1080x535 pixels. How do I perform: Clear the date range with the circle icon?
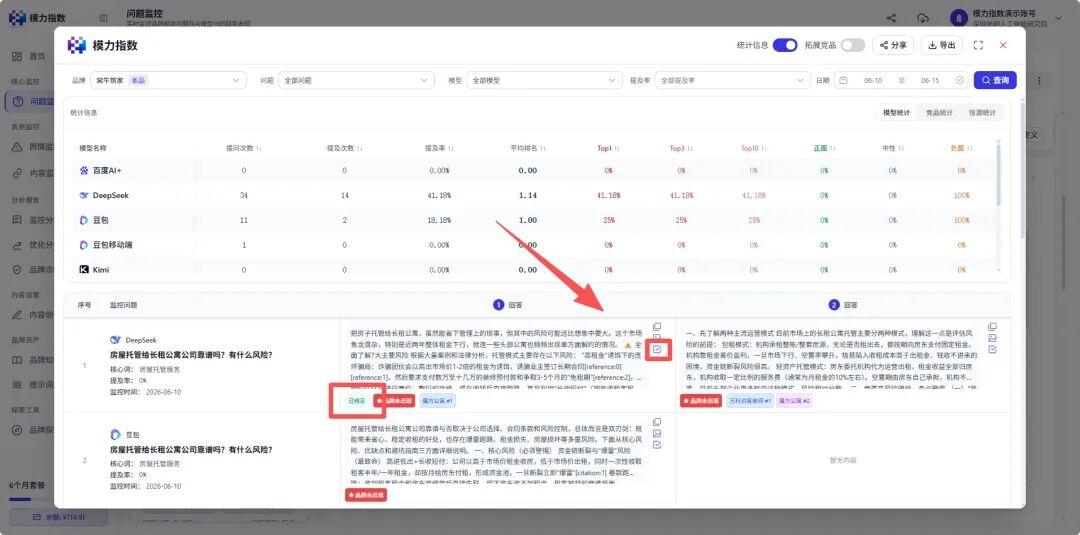tap(959, 81)
